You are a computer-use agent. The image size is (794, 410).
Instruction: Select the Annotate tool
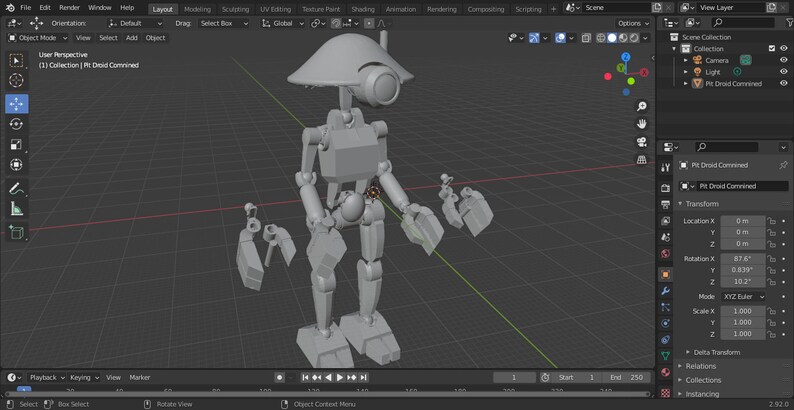point(17,188)
